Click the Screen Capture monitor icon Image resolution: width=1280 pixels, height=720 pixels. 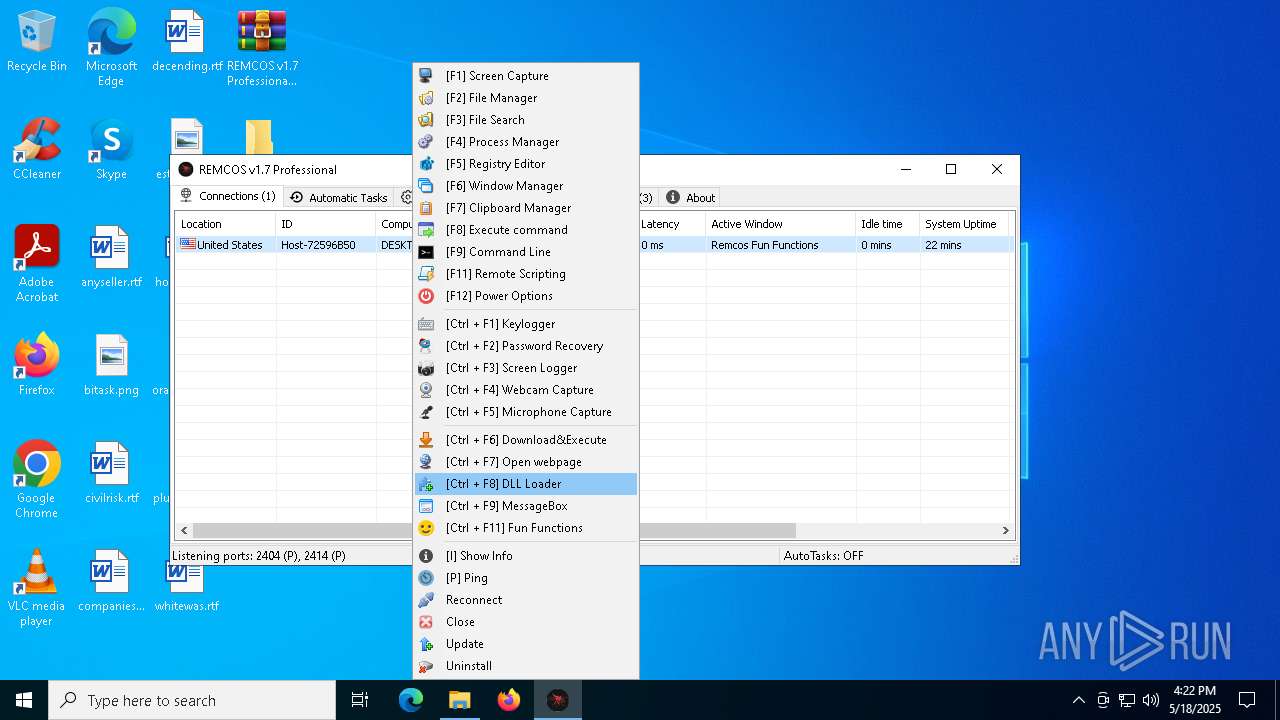pos(426,76)
